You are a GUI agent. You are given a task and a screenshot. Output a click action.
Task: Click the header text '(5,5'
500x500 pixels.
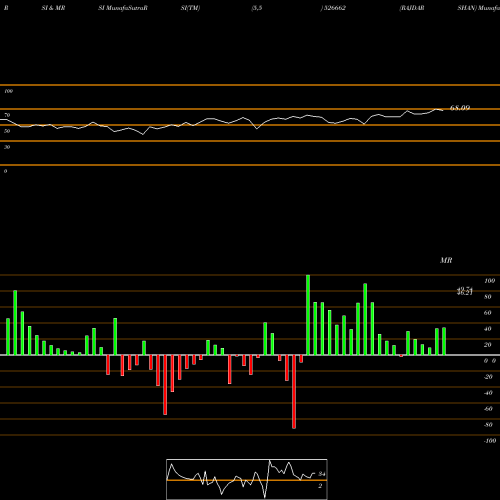(257, 8)
